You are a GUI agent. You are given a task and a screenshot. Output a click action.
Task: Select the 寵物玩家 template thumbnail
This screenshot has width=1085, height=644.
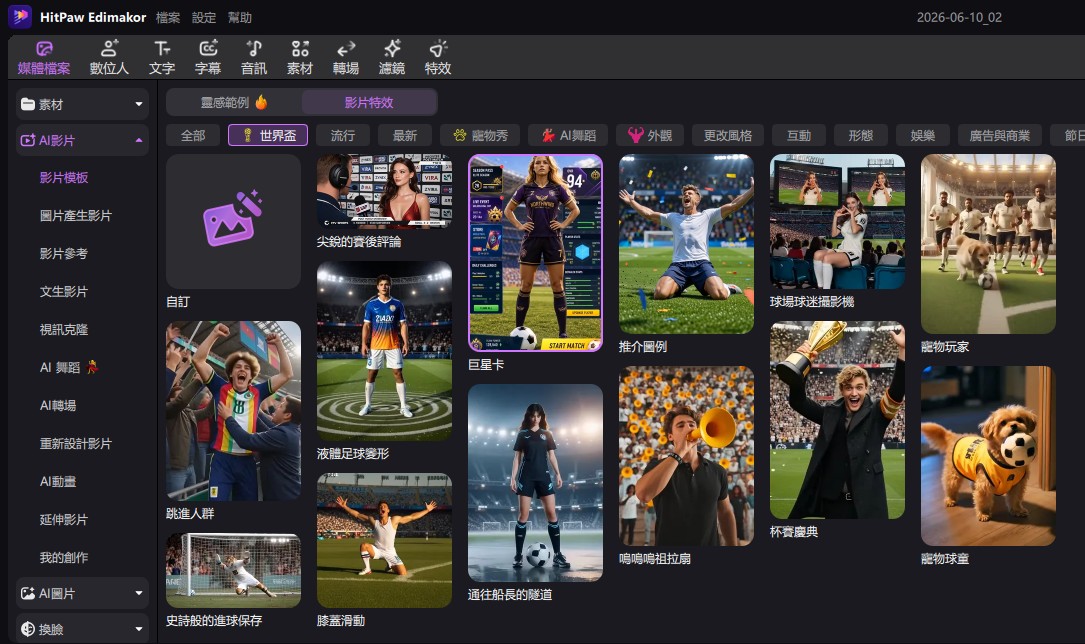[x=988, y=244]
